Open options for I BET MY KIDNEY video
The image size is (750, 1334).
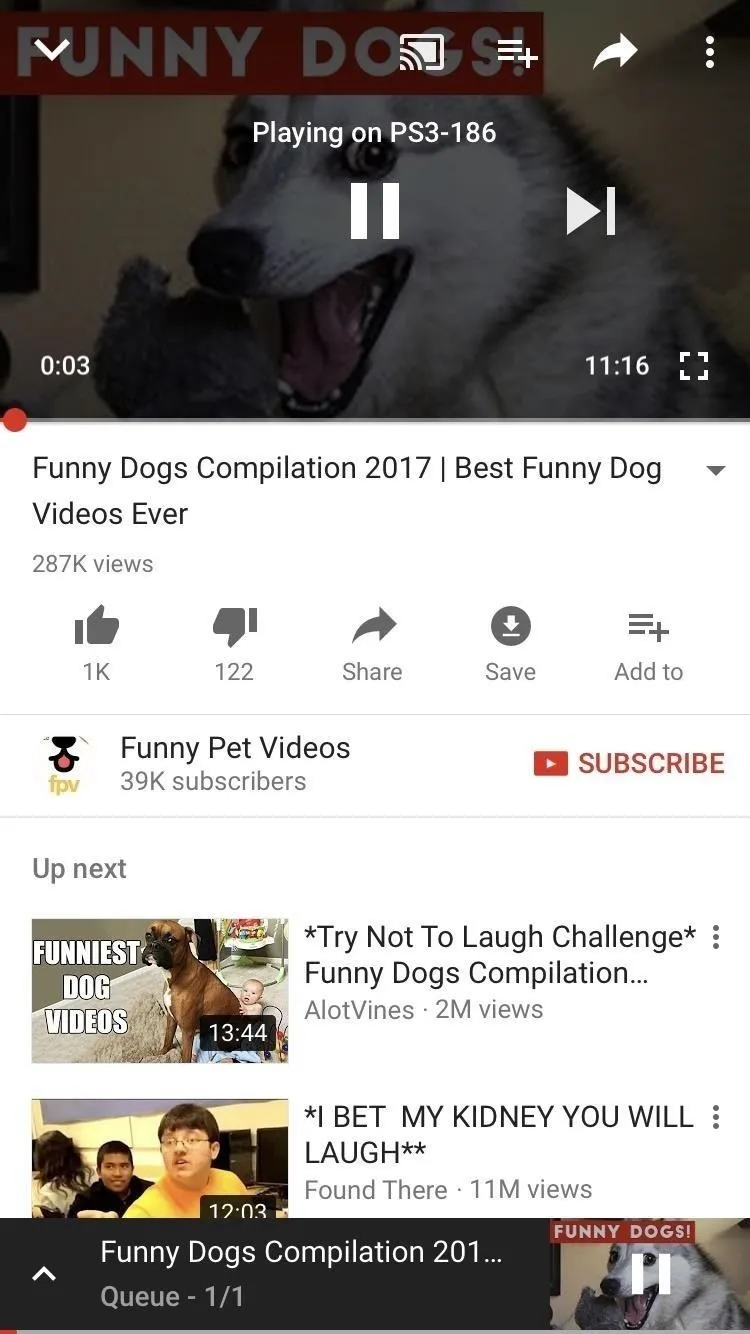[715, 1117]
